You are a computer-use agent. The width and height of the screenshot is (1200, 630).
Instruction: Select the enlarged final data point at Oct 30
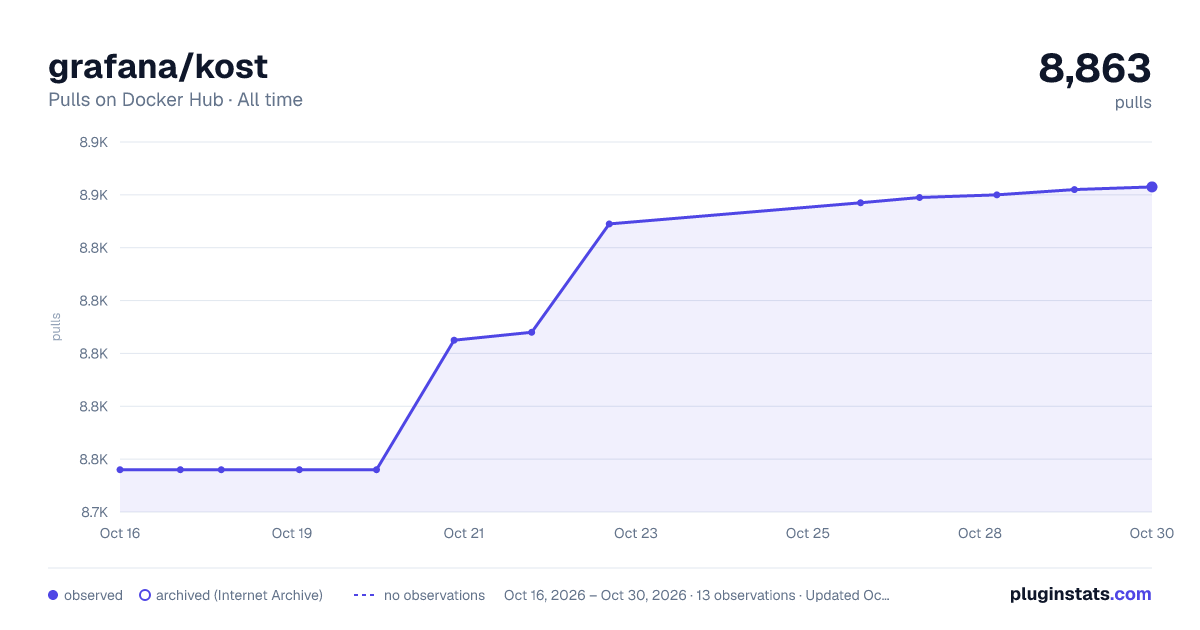pos(1152,187)
